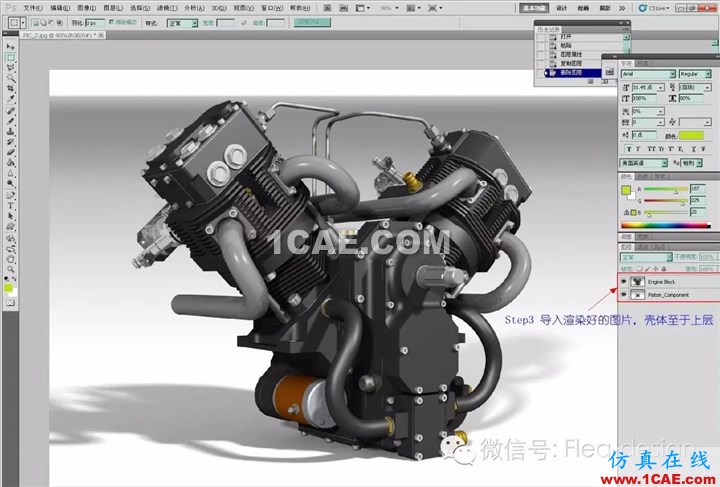The image size is (720, 487).
Task: Click the foreground color swatch in toolbox
Action: pyautogui.click(x=8, y=288)
